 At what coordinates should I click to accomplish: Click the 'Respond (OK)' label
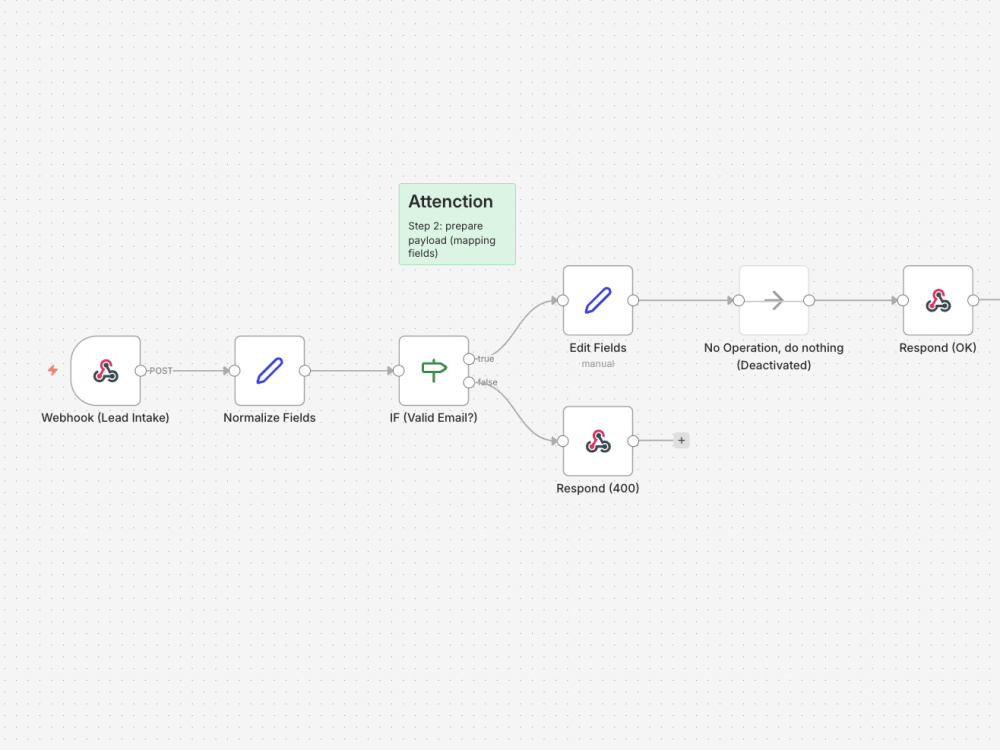(938, 348)
